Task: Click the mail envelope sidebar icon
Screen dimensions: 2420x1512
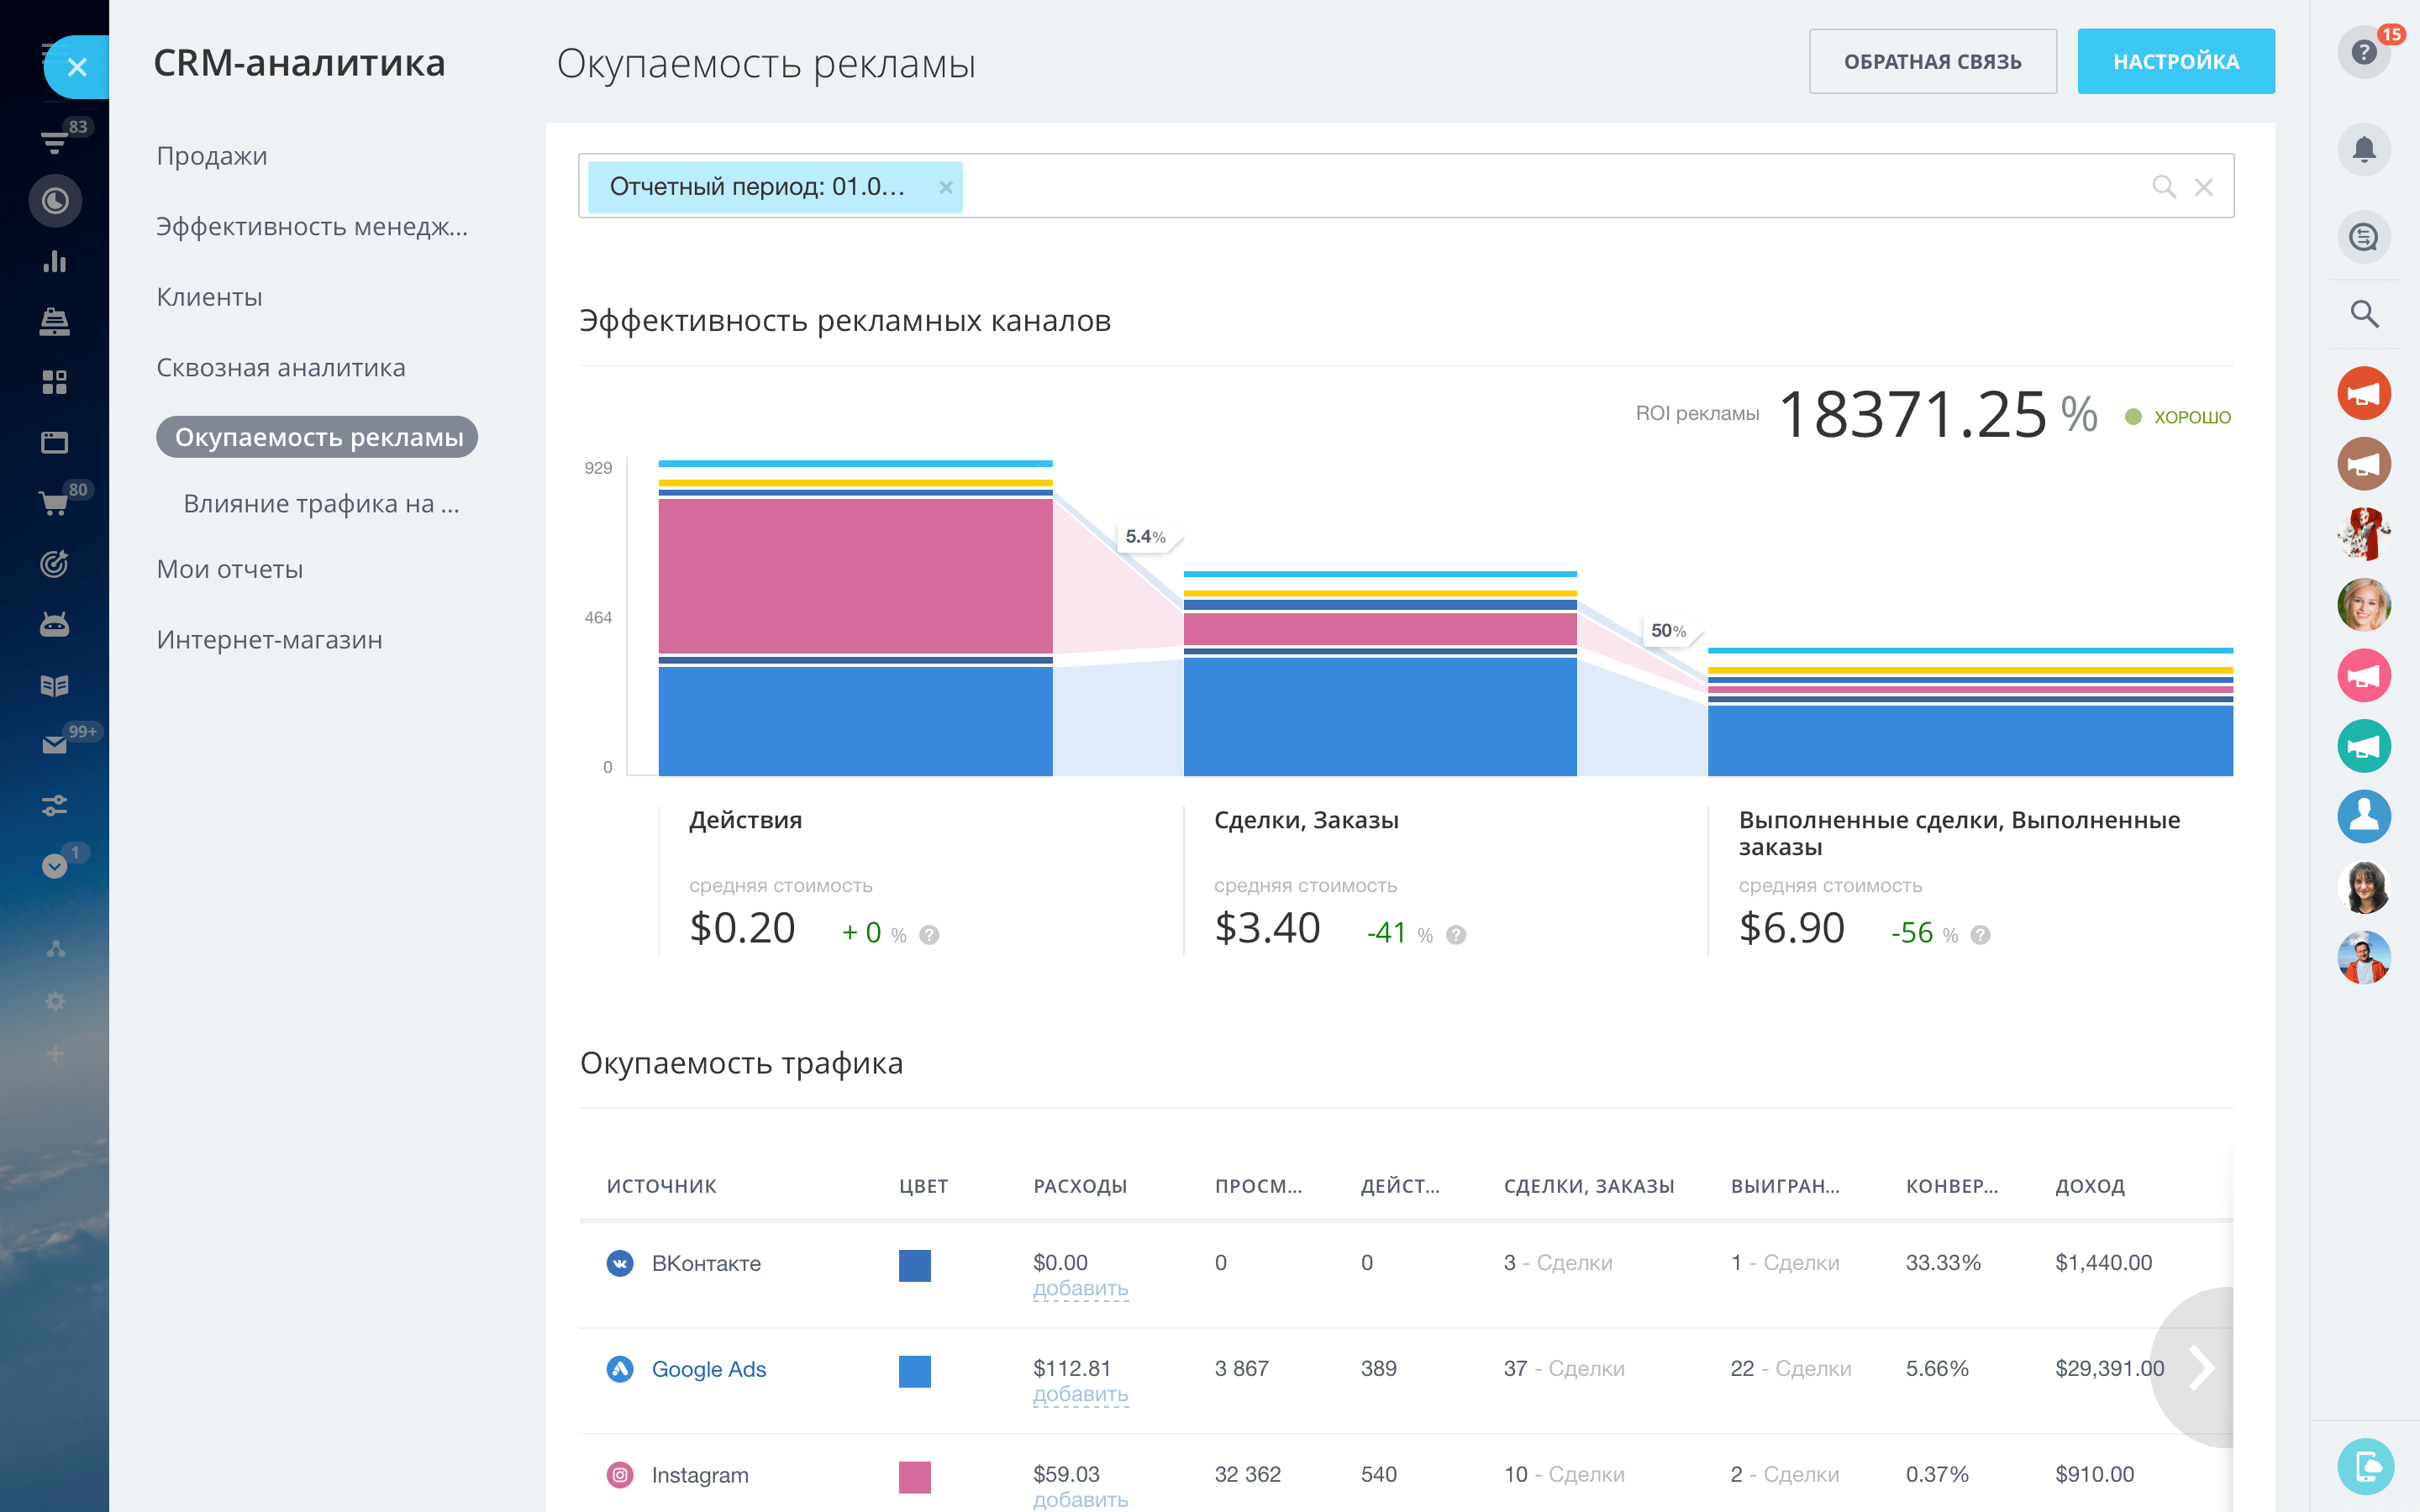Action: pos(54,745)
